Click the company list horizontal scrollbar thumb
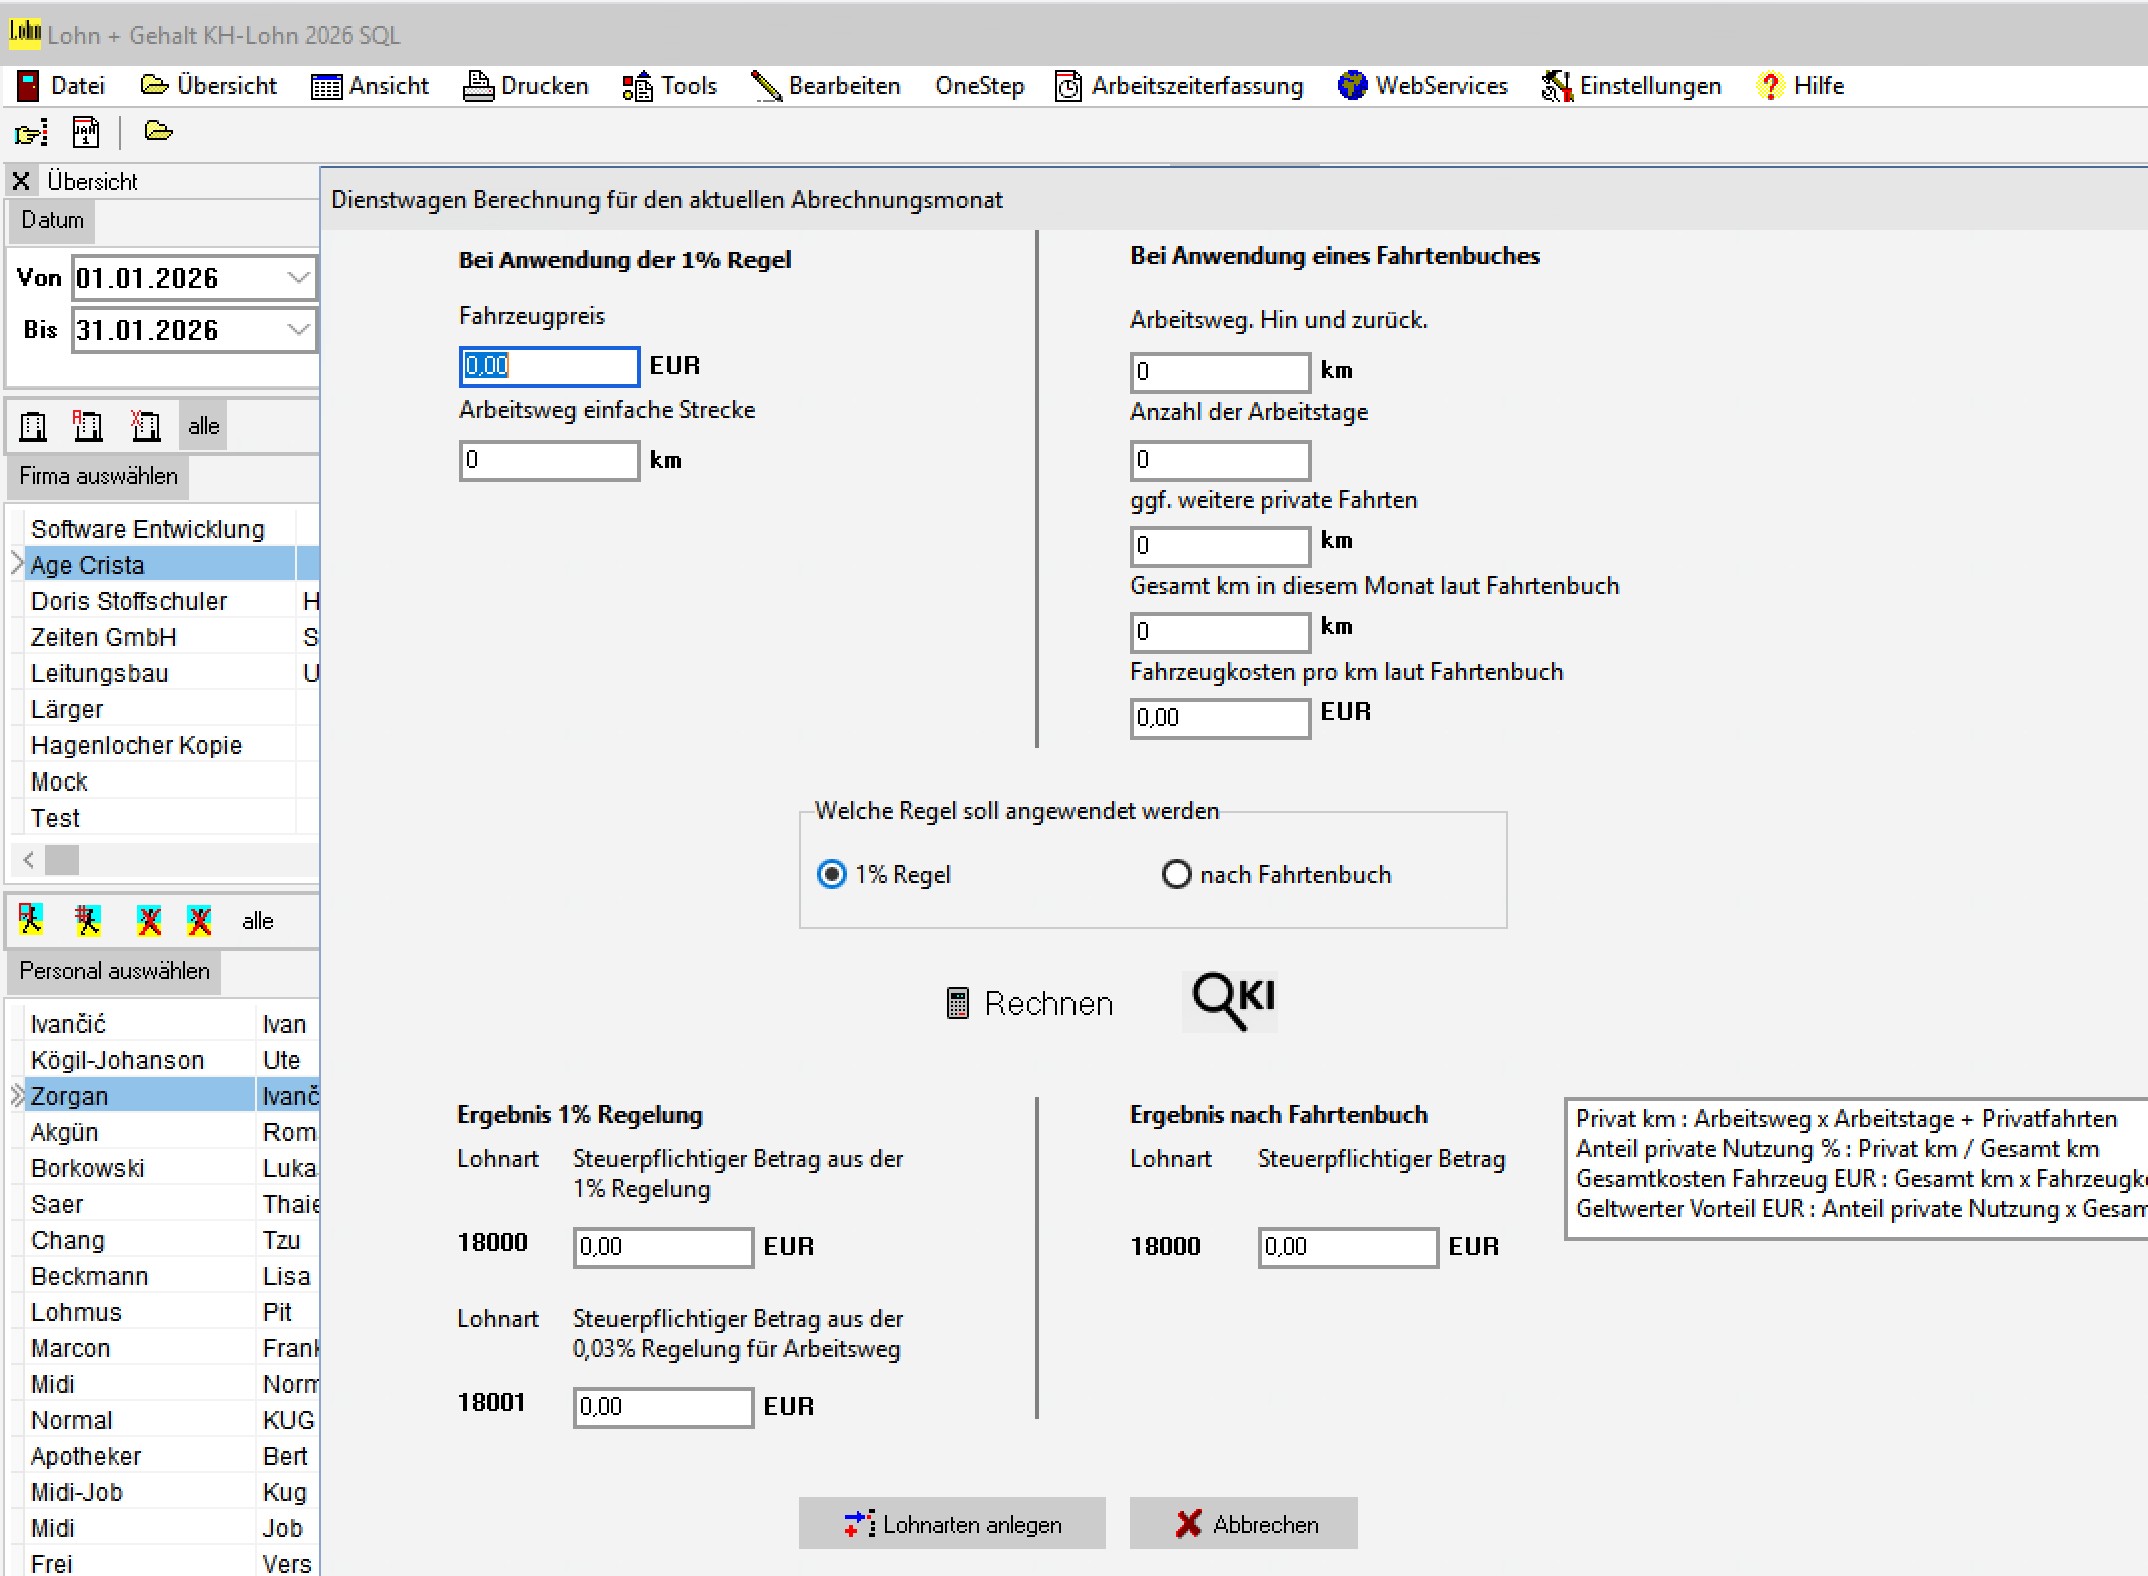This screenshot has width=2148, height=1576. click(x=62, y=859)
